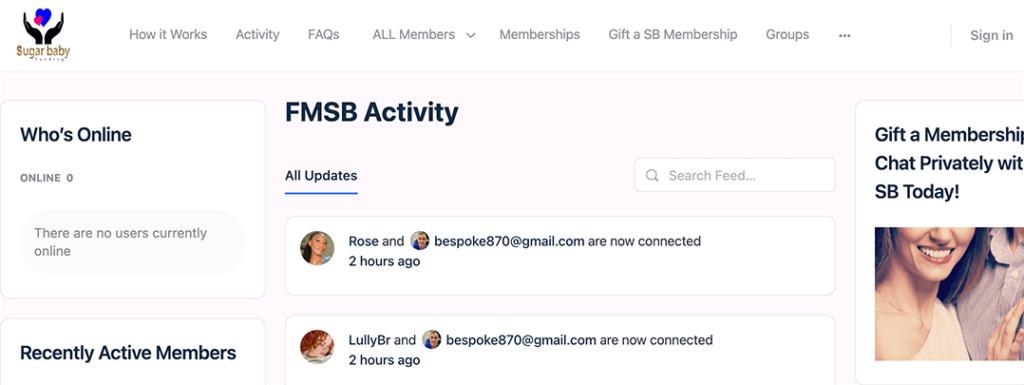Click bespoke870 avatar in LullyBr's connection update
1024x385 pixels.
click(x=432, y=339)
